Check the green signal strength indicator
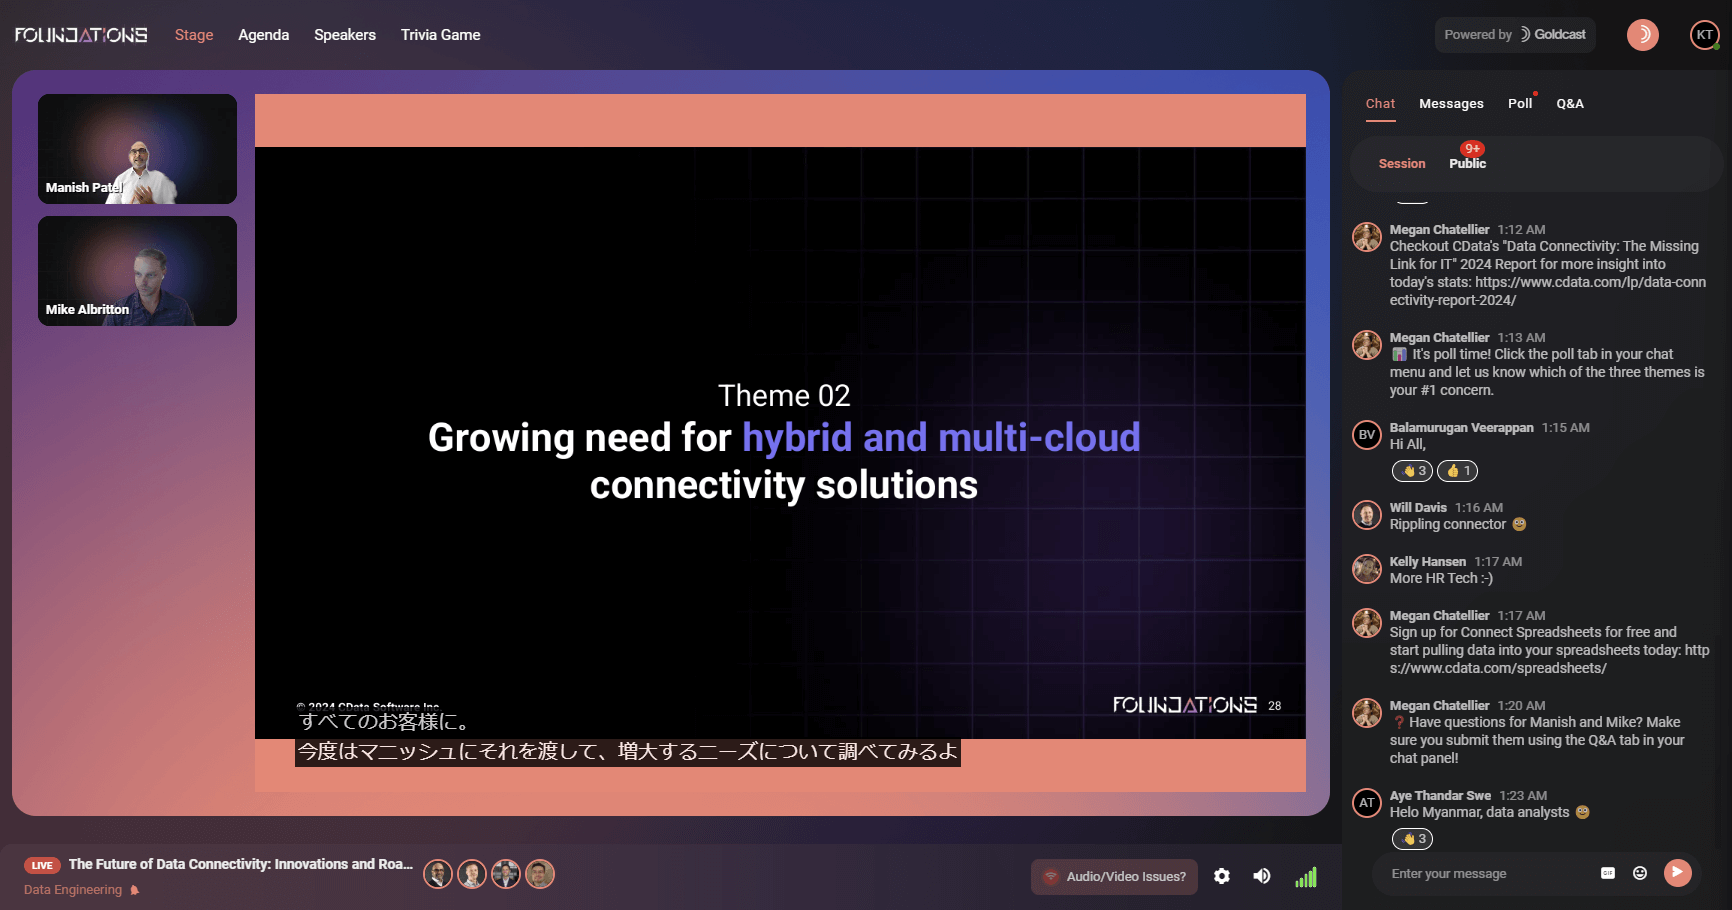The width and height of the screenshot is (1732, 910). pyautogui.click(x=1306, y=877)
